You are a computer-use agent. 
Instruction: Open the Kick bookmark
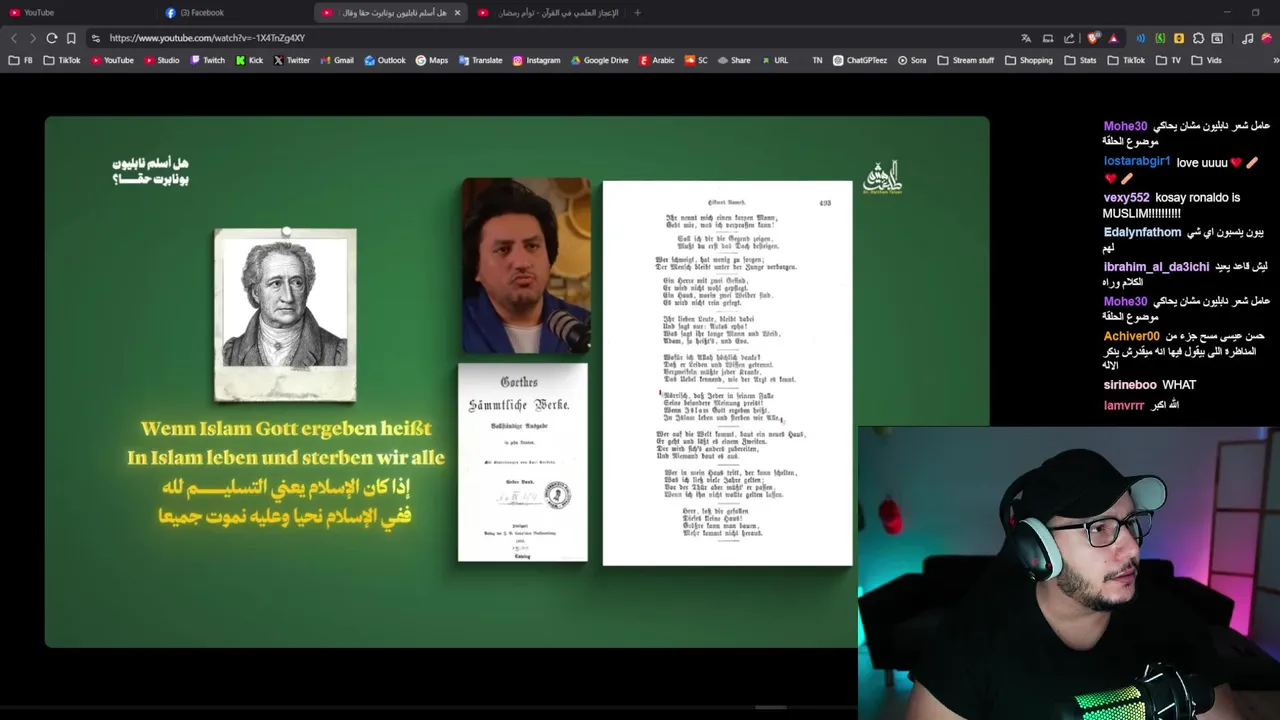250,60
